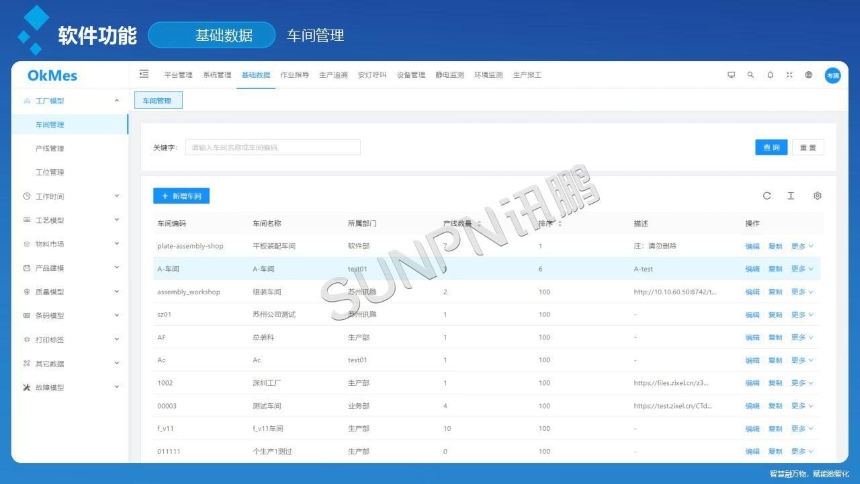Image resolution: width=860 pixels, height=484 pixels.
Task: Switch to the 作业指导 top tab
Action: (x=295, y=75)
